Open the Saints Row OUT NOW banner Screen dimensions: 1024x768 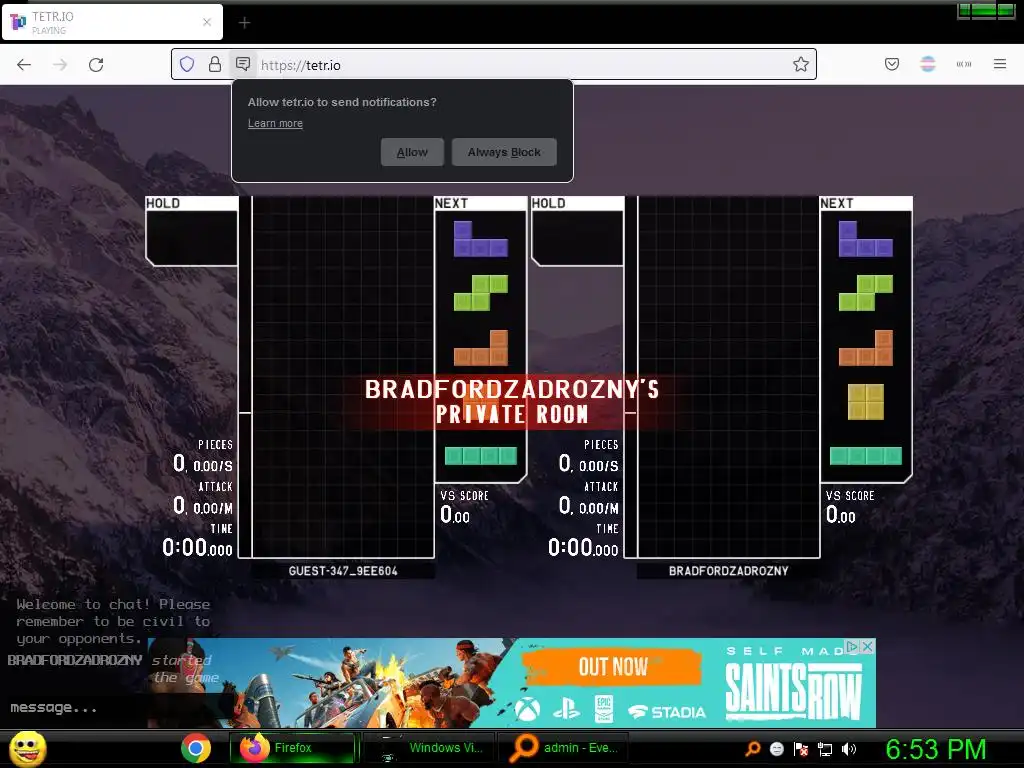tap(613, 667)
